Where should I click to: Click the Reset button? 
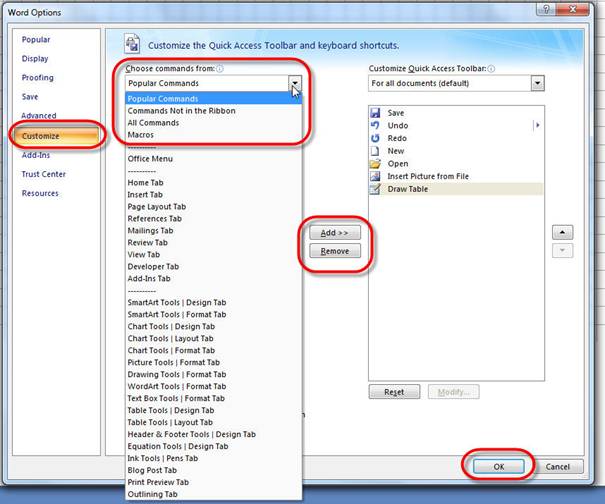coord(394,392)
